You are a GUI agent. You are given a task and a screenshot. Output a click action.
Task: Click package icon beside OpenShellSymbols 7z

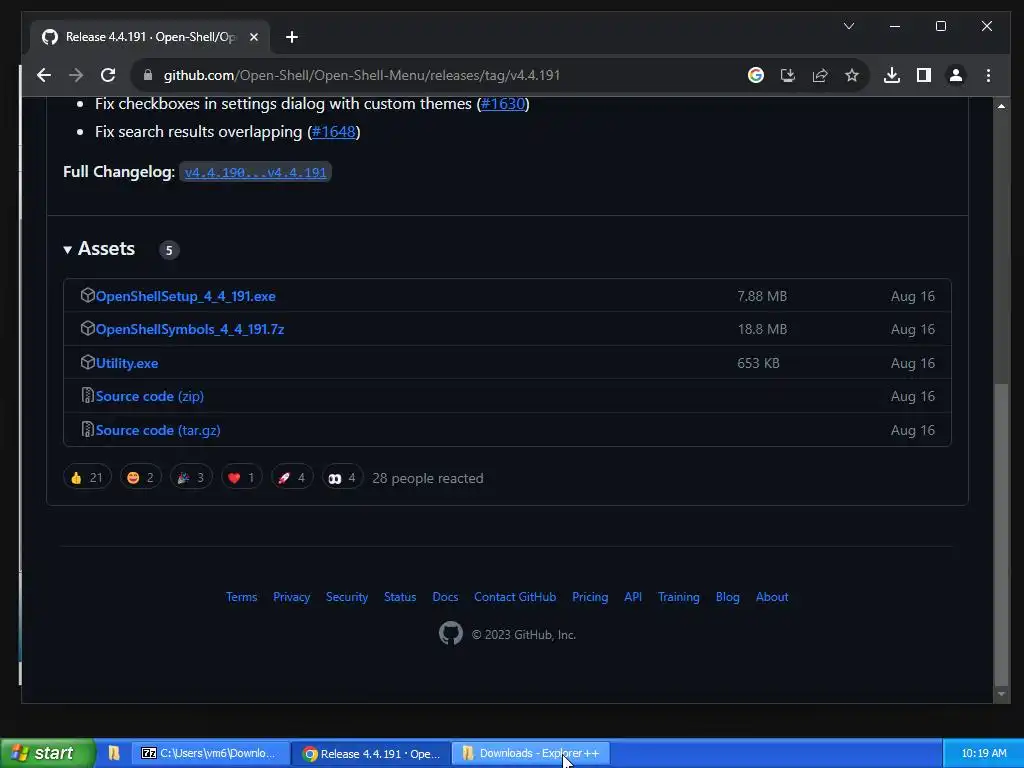pyautogui.click(x=88, y=328)
